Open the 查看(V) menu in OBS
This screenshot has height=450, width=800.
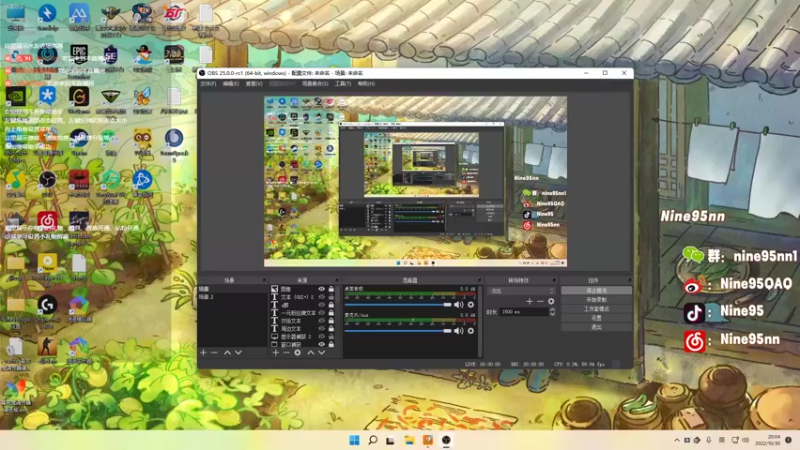click(254, 84)
